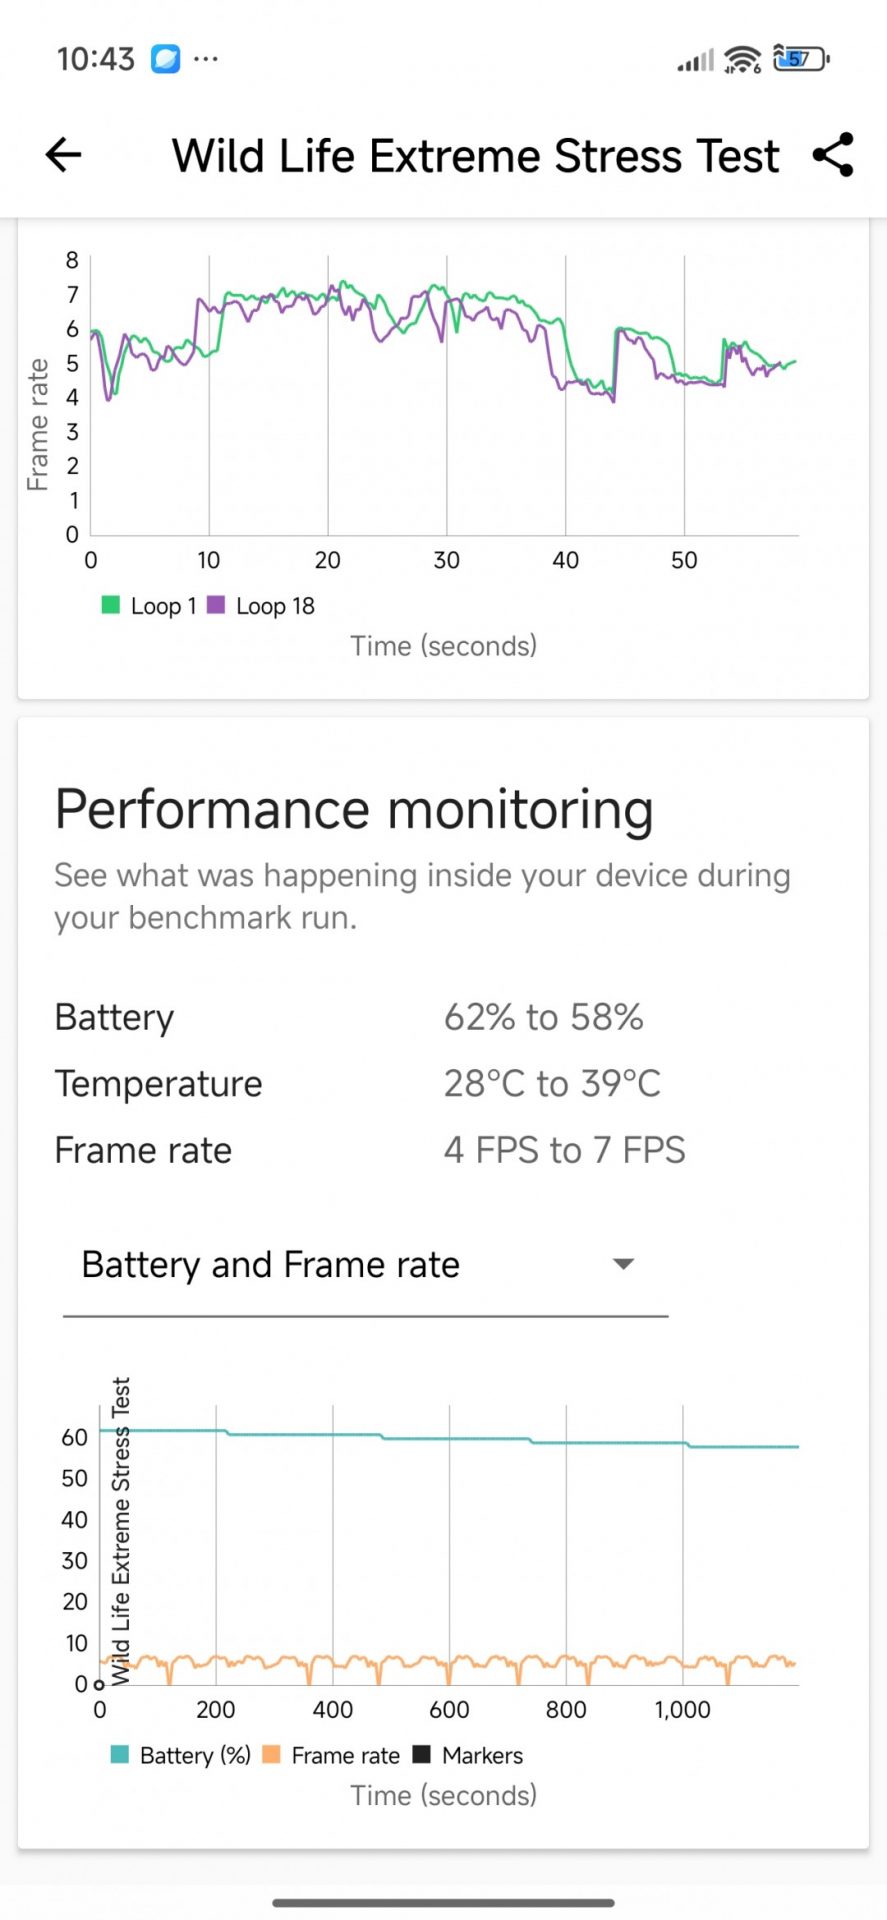Tap the cellular signal bars icon
The image size is (887, 1920).
(x=695, y=61)
